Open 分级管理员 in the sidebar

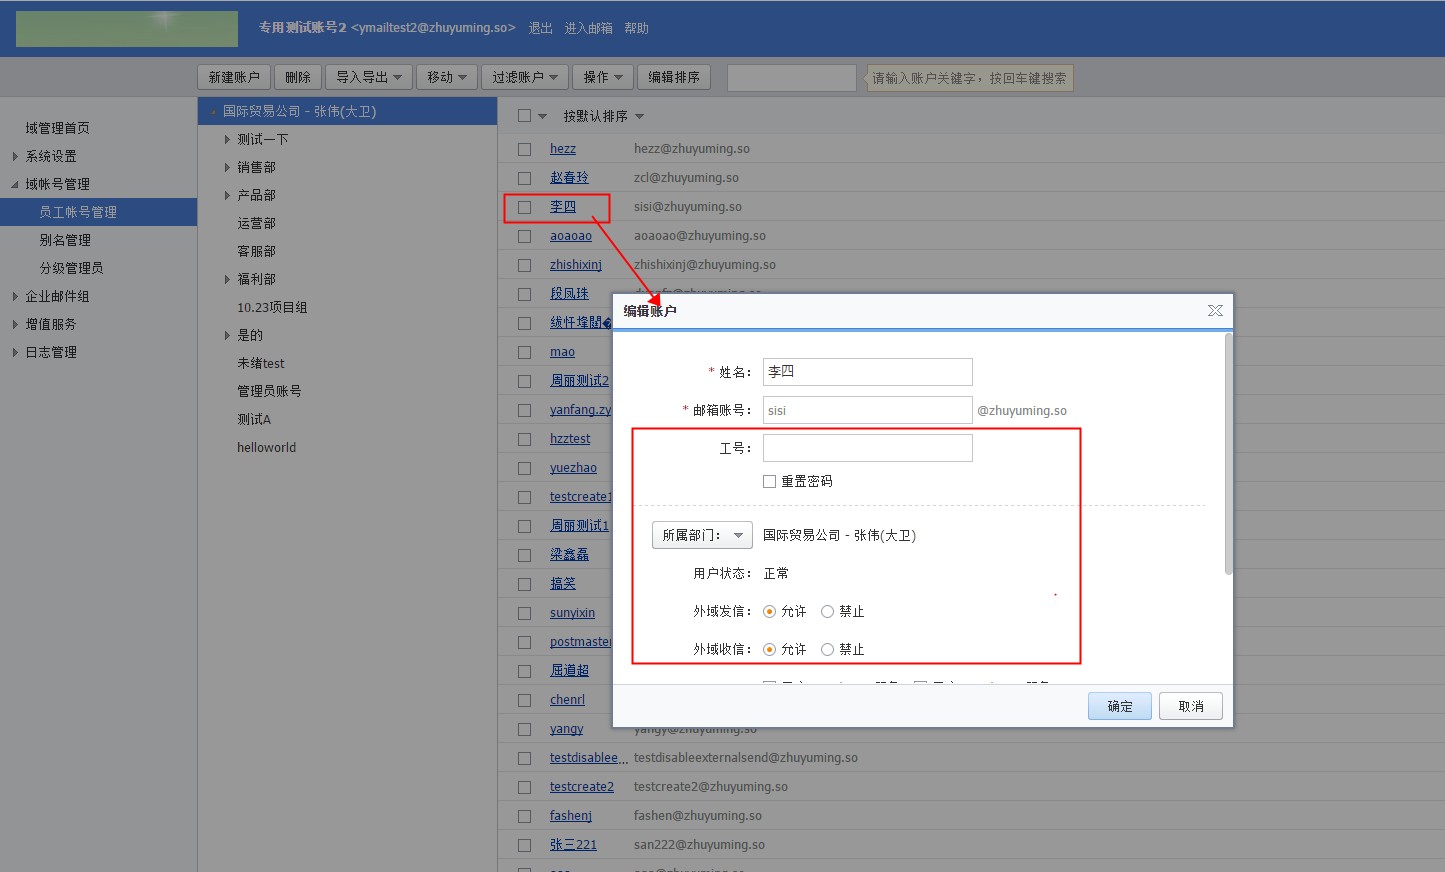[71, 268]
